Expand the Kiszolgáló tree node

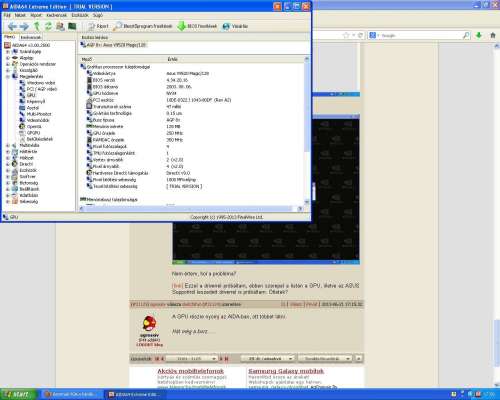8,70
